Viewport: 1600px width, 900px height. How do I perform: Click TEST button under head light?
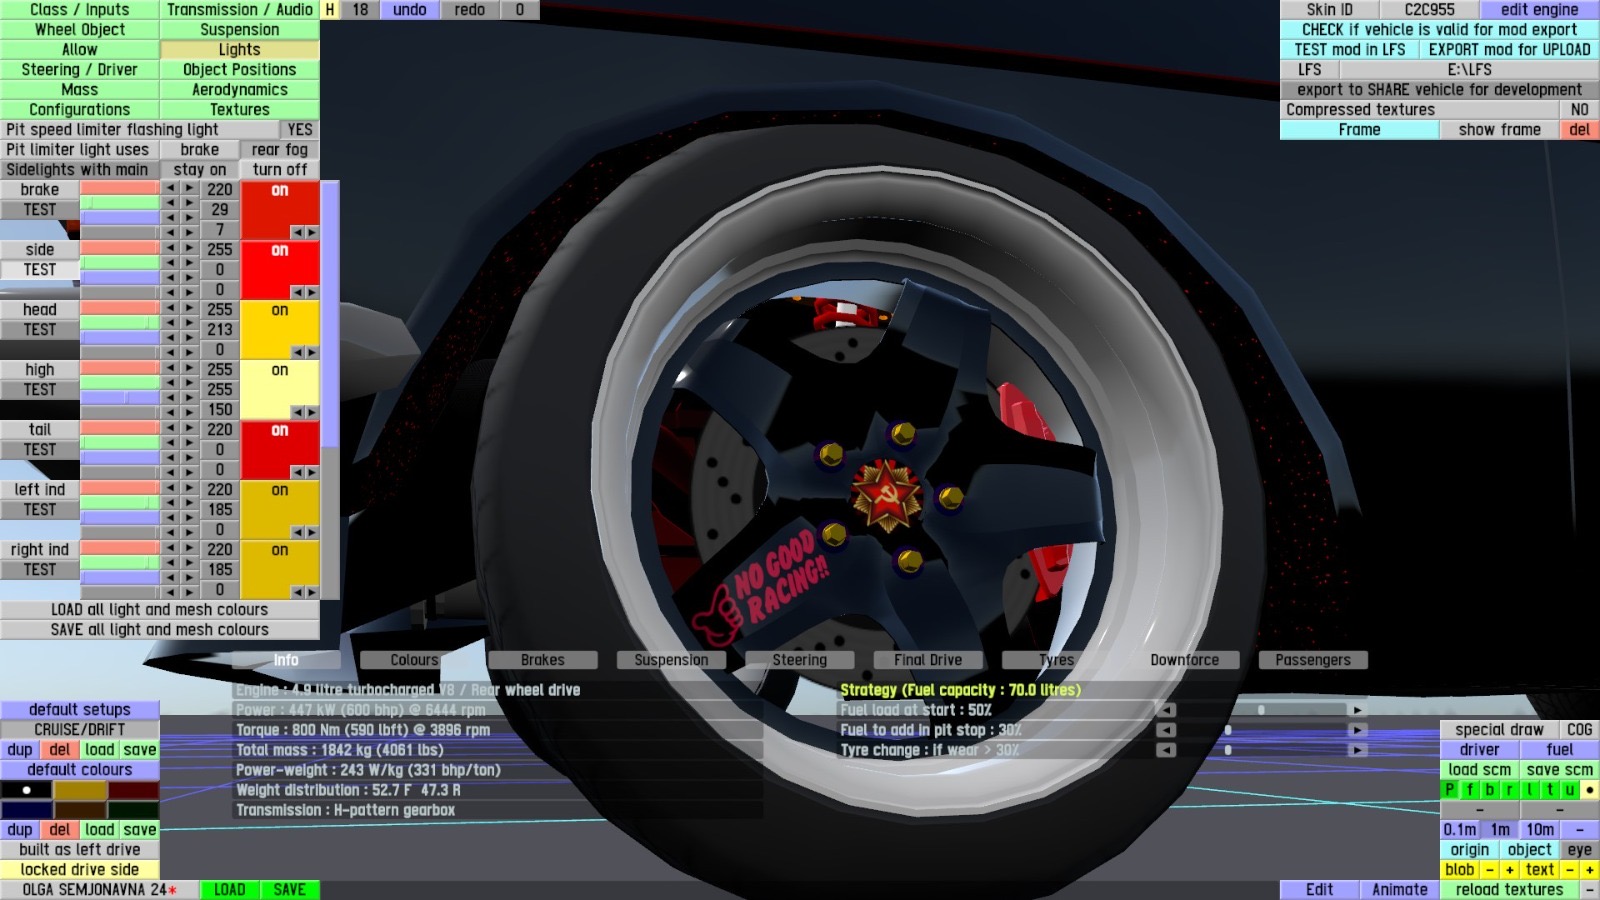click(x=40, y=330)
